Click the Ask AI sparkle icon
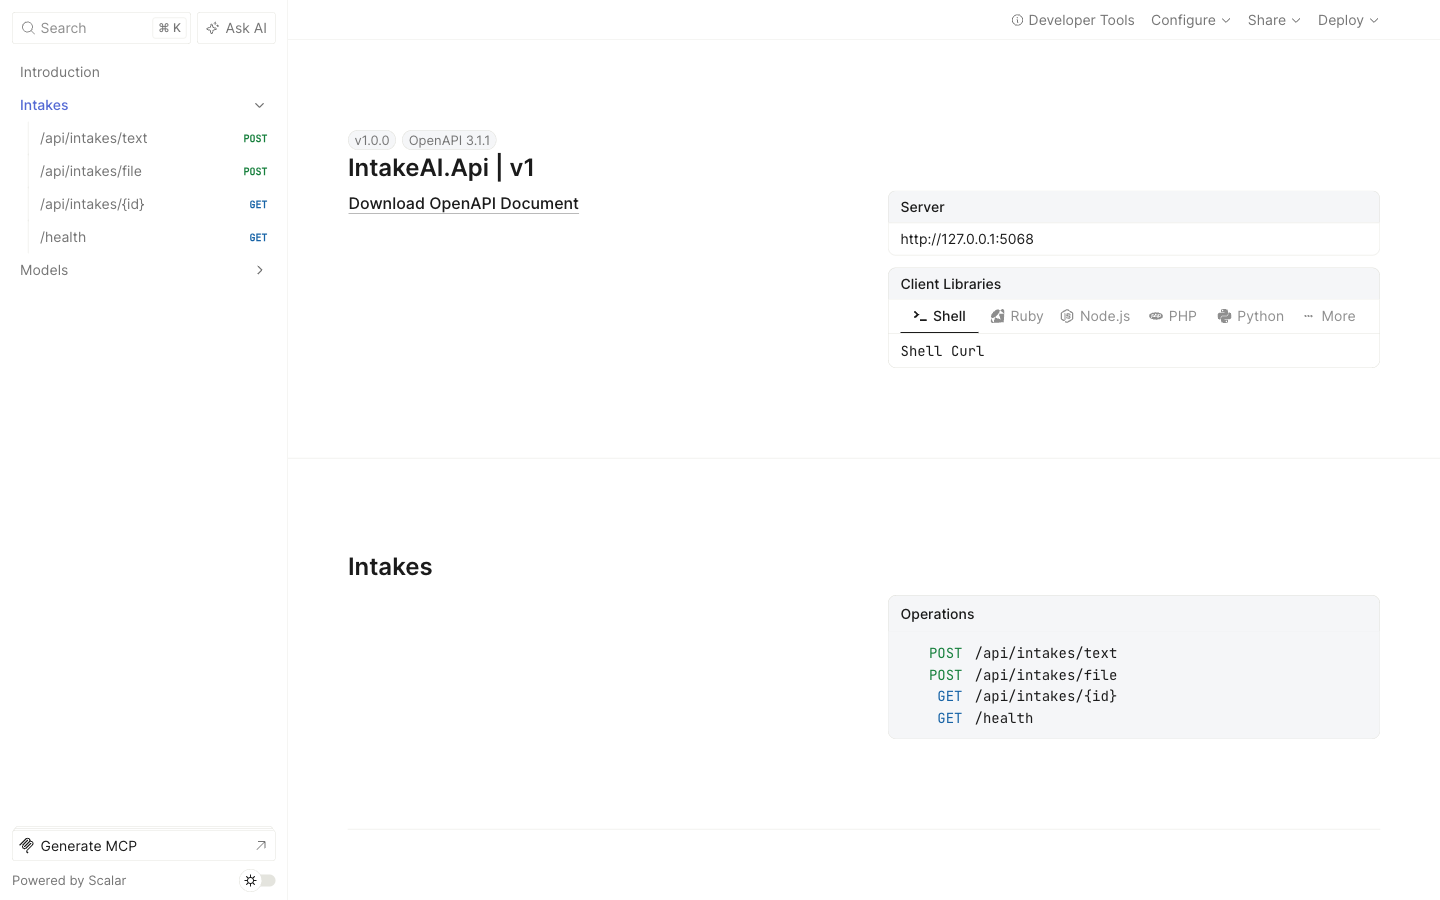The image size is (1440, 900). 212,28
